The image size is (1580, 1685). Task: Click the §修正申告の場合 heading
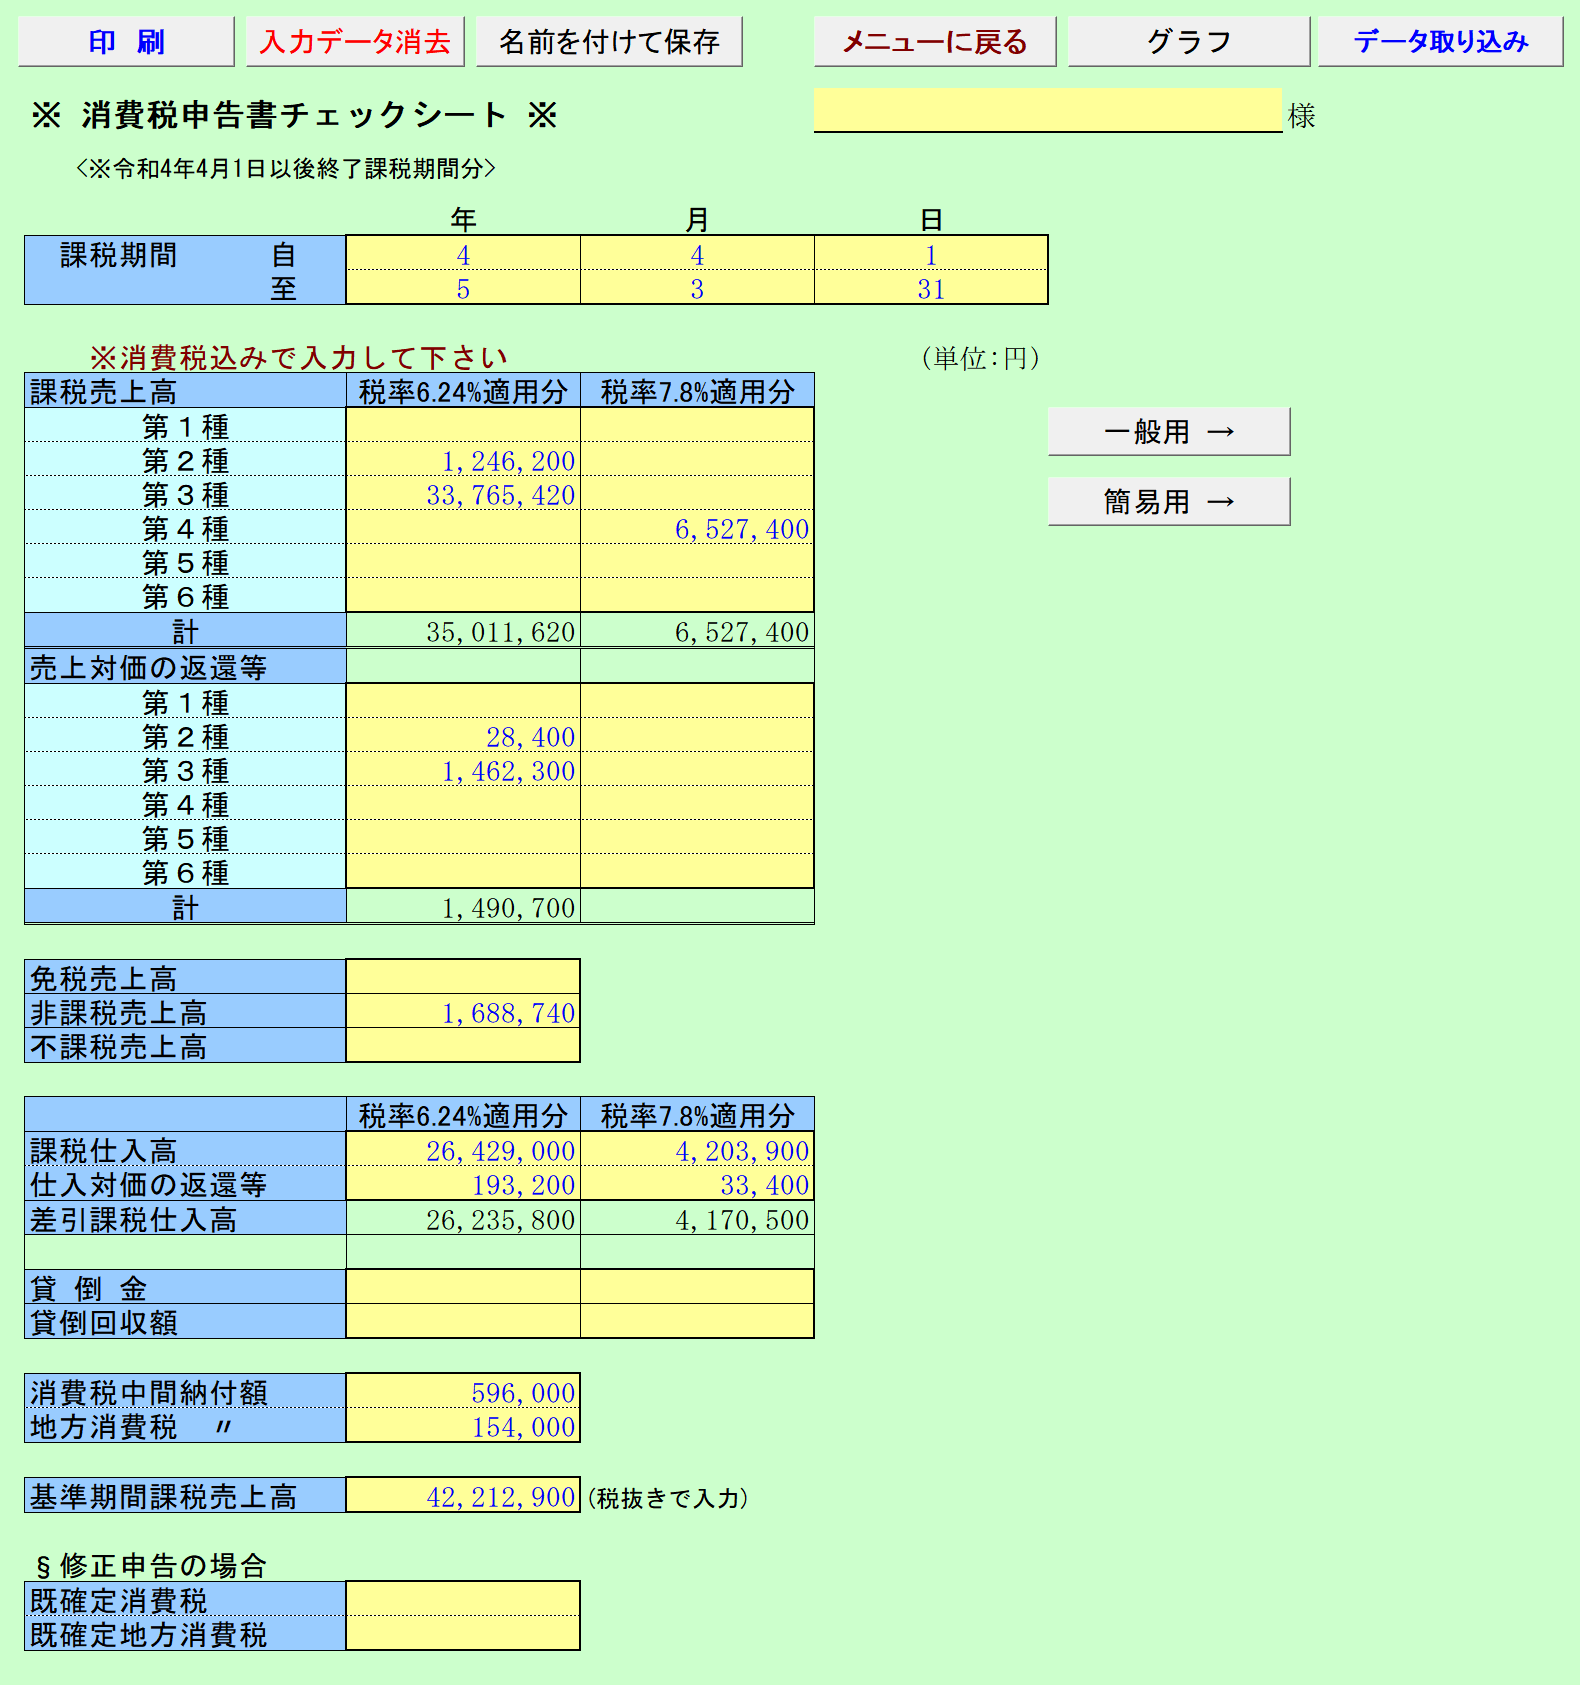(x=150, y=1565)
